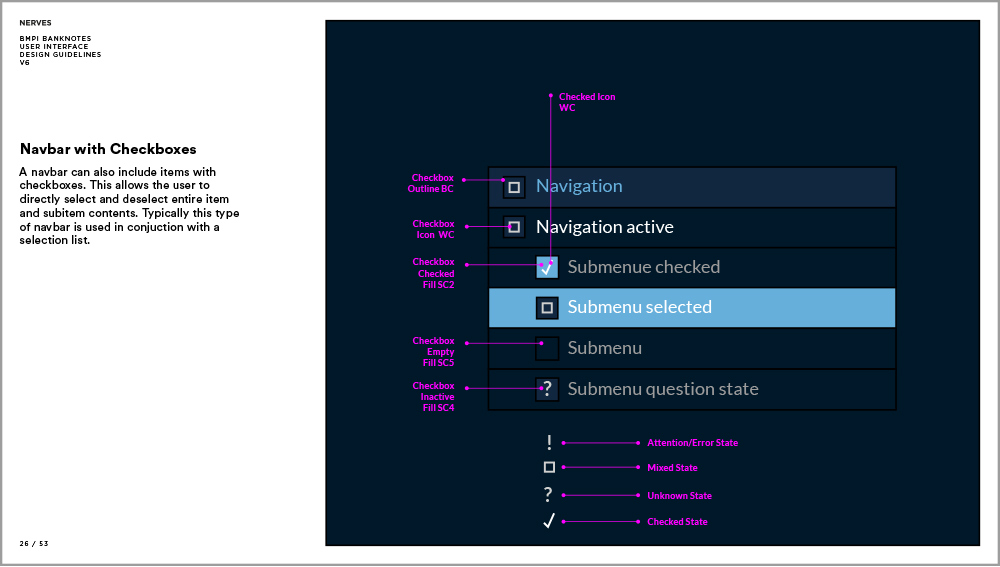
Task: Uncheck the Submenue checked checkbox
Action: point(547,267)
